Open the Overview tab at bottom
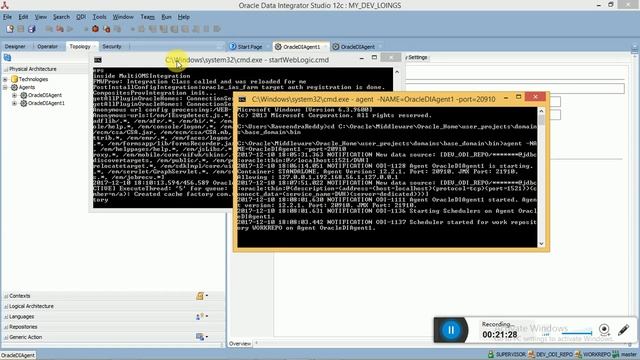 coord(240,344)
